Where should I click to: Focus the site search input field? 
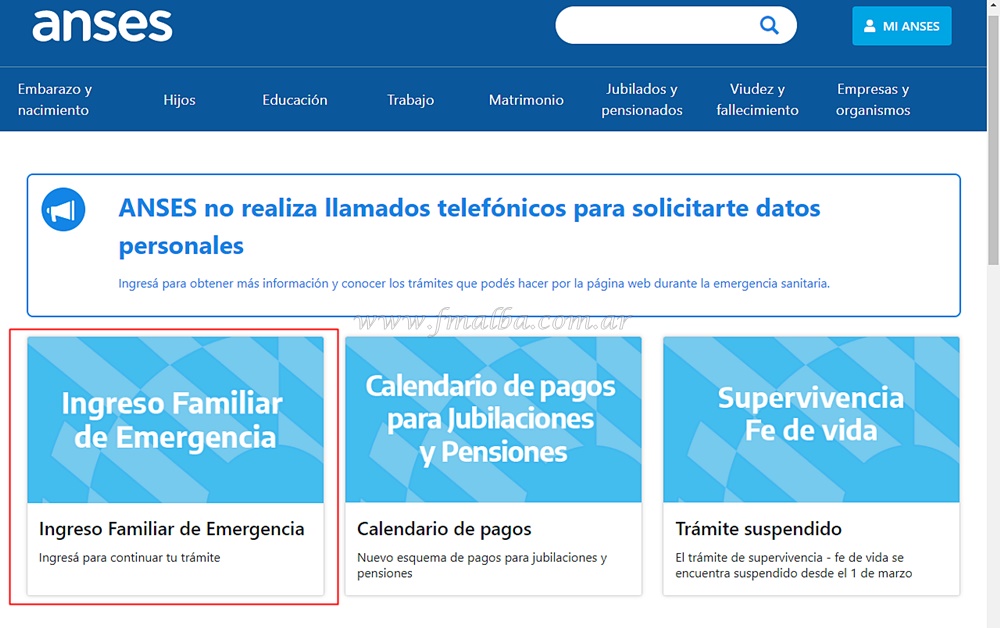675,26
